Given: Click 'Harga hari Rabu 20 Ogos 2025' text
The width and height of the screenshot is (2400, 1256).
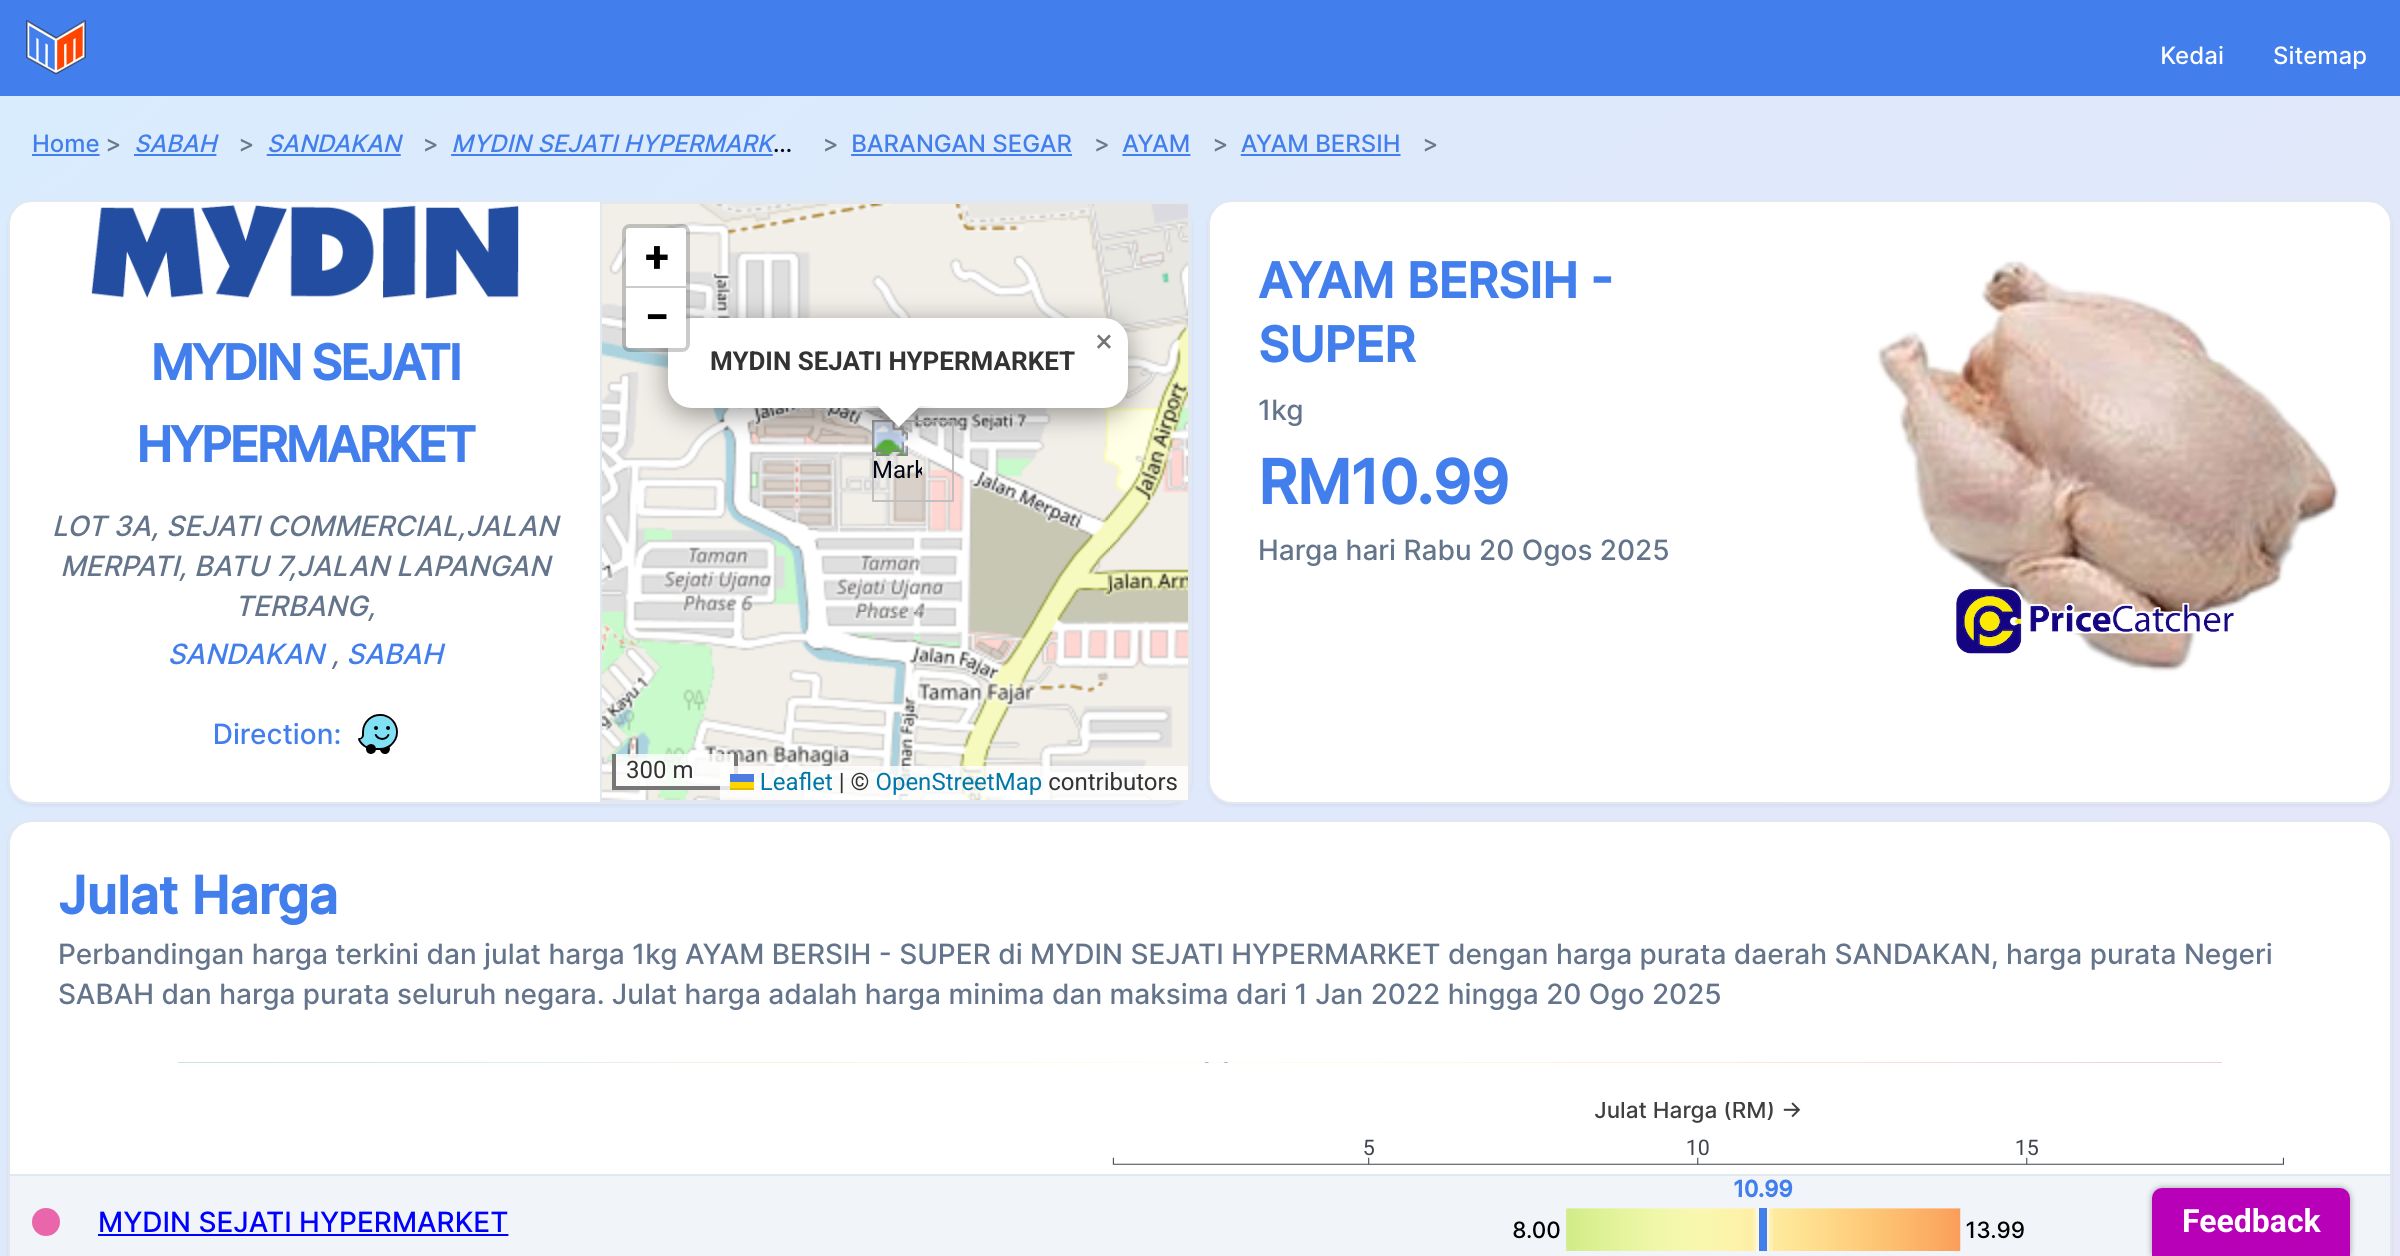Looking at the screenshot, I should (1463, 550).
